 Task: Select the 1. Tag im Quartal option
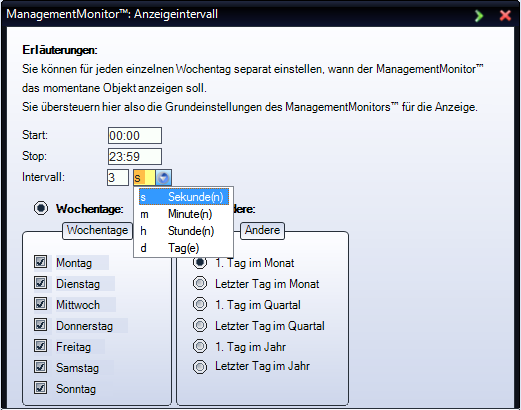pyautogui.click(x=200, y=304)
